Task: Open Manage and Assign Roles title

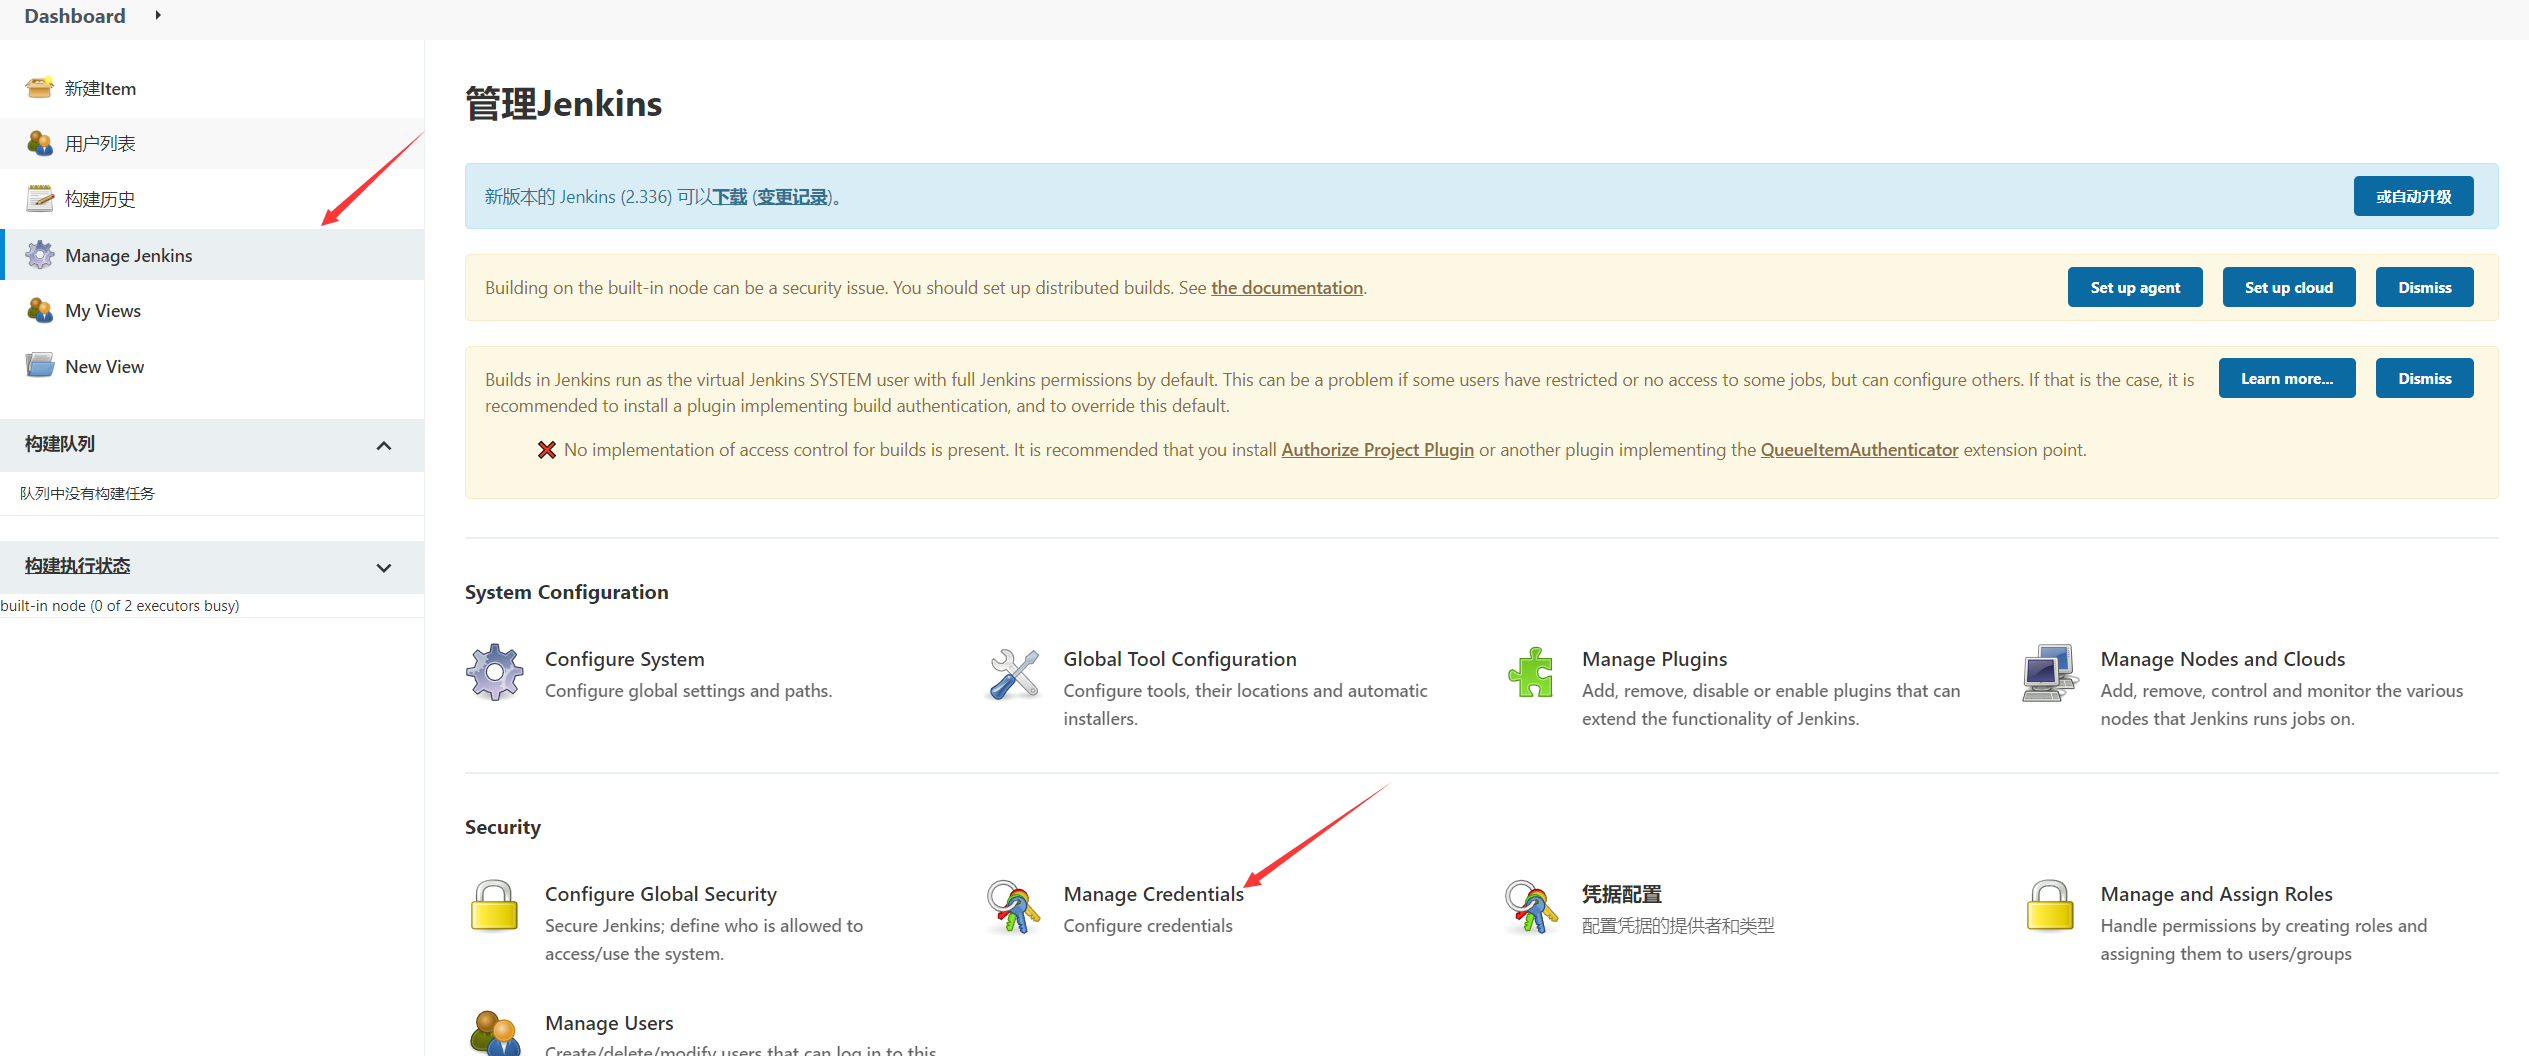Action: 2216,894
